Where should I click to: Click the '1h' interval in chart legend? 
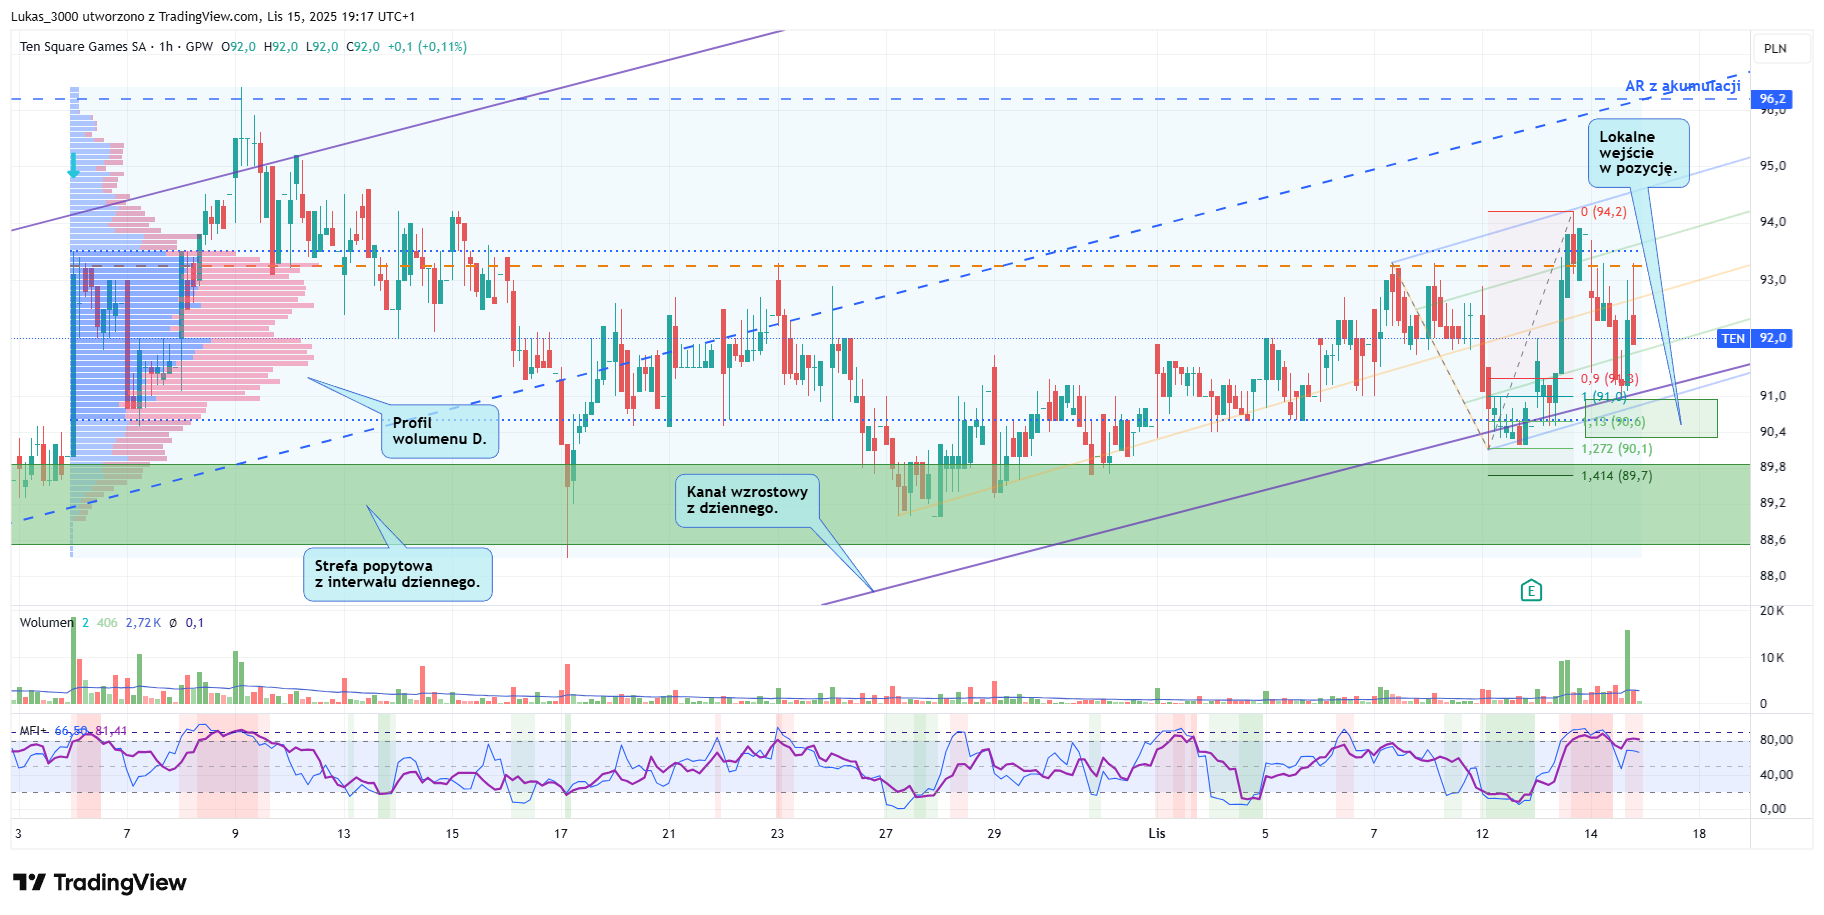click(x=166, y=47)
